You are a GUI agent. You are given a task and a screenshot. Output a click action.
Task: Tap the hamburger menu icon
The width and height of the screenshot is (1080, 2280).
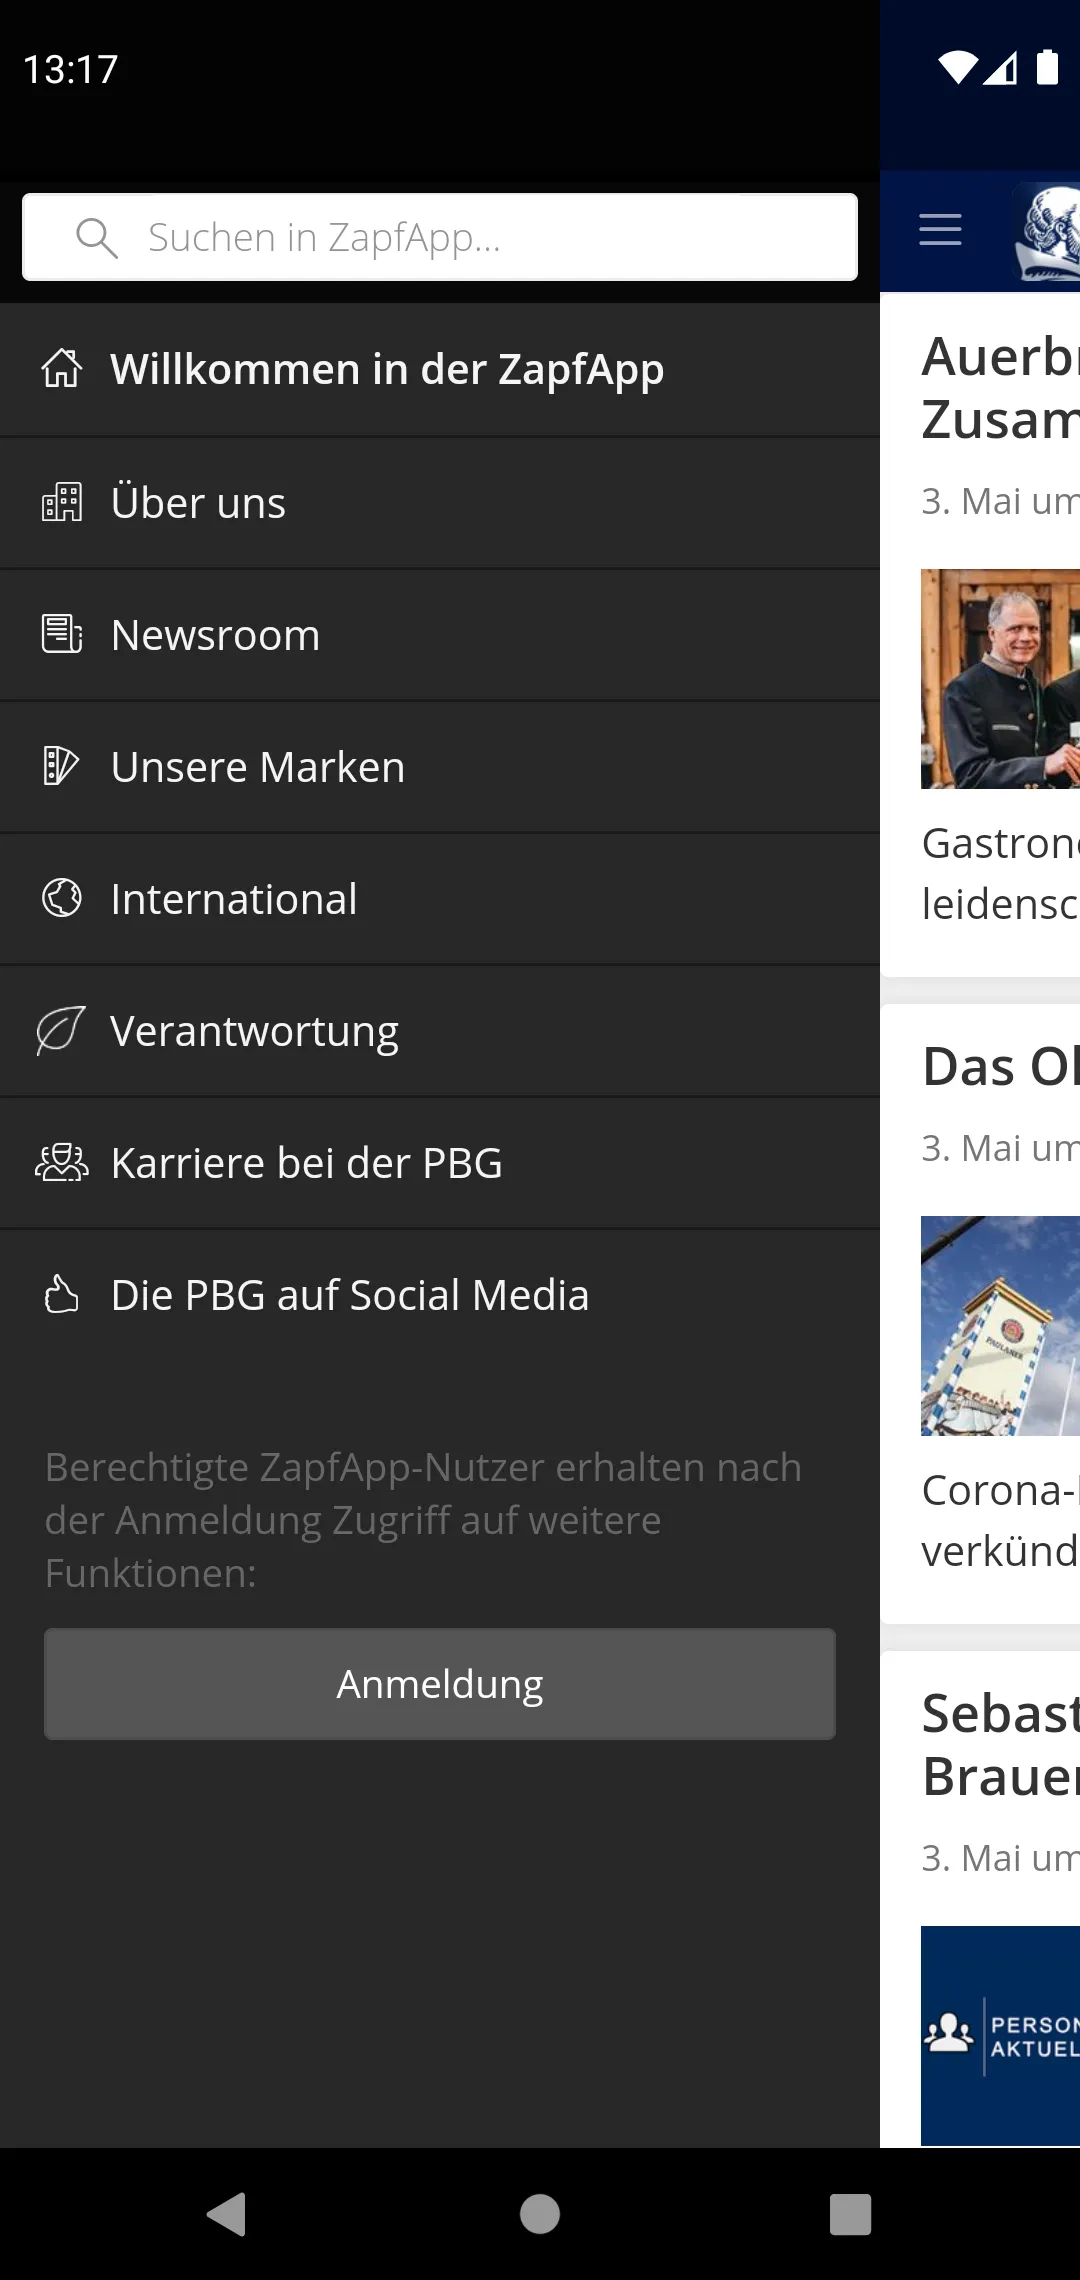(940, 230)
